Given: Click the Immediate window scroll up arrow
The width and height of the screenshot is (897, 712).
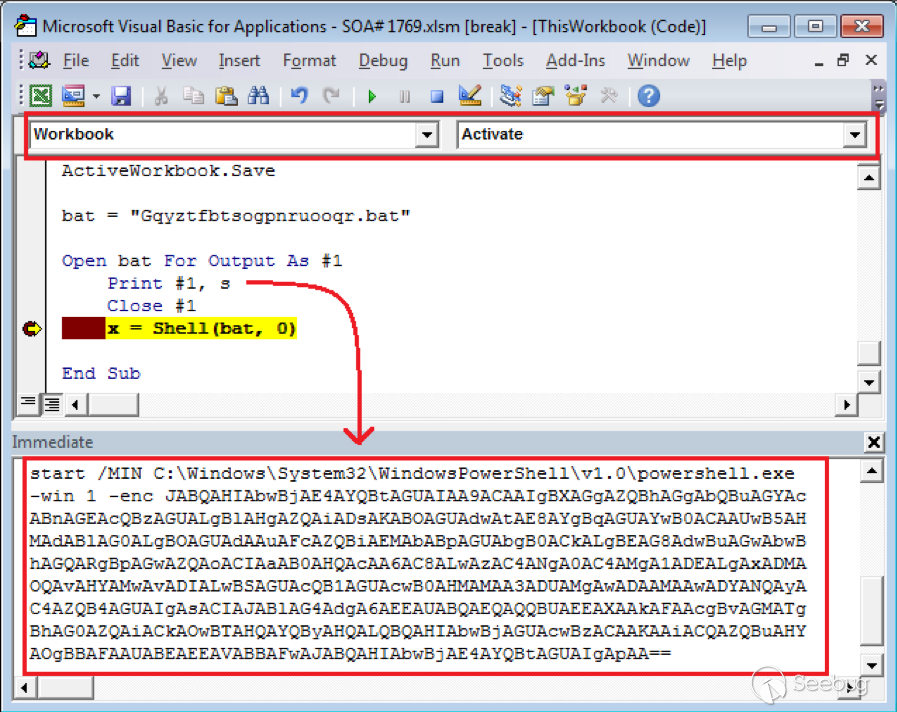Looking at the screenshot, I should point(871,472).
